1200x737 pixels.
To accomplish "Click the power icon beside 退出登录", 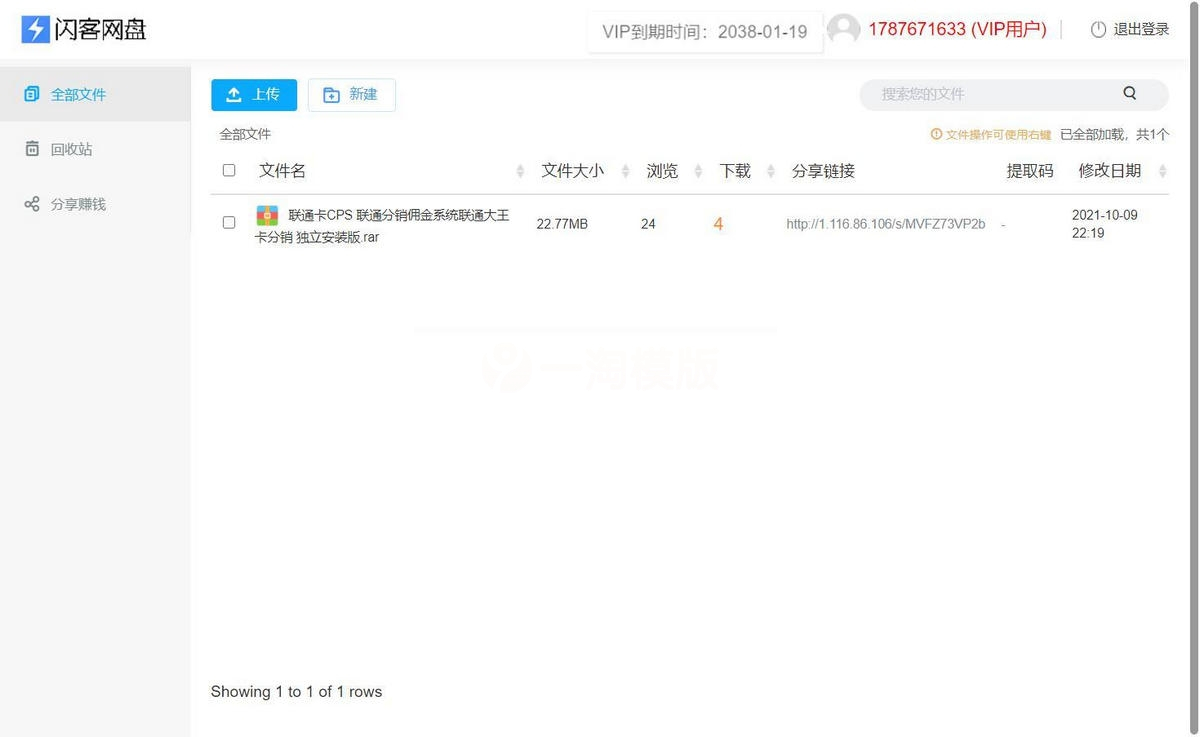I will [1097, 28].
